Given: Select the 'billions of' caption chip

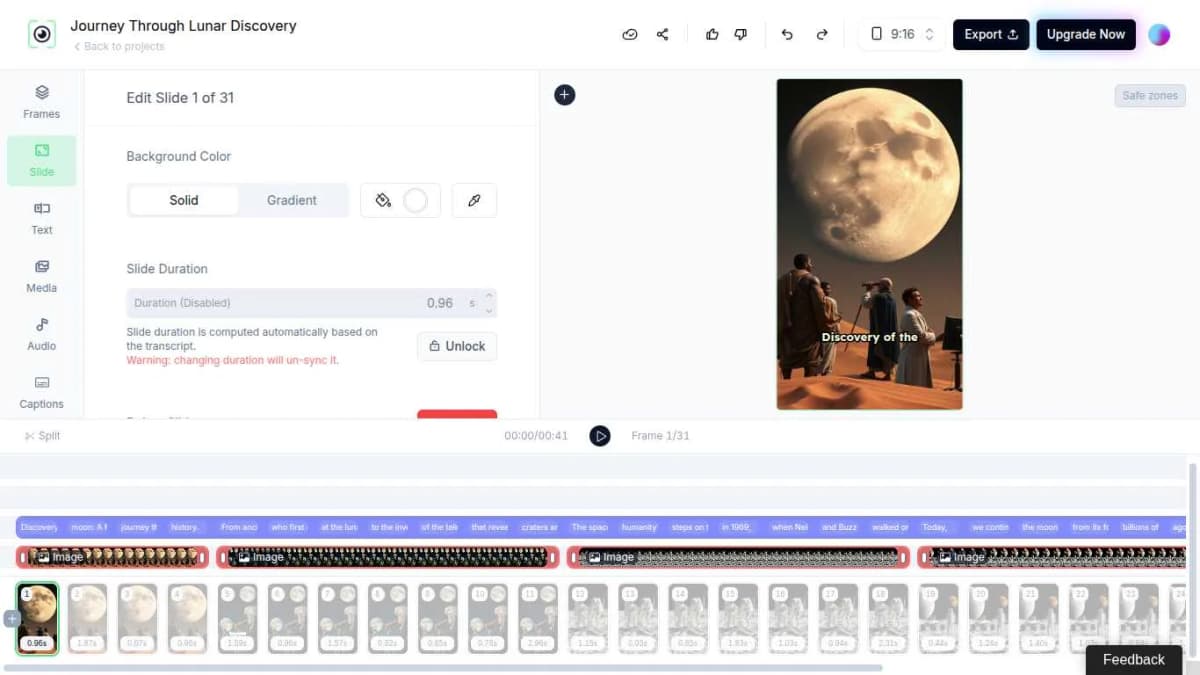Looking at the screenshot, I should coord(1139,527).
